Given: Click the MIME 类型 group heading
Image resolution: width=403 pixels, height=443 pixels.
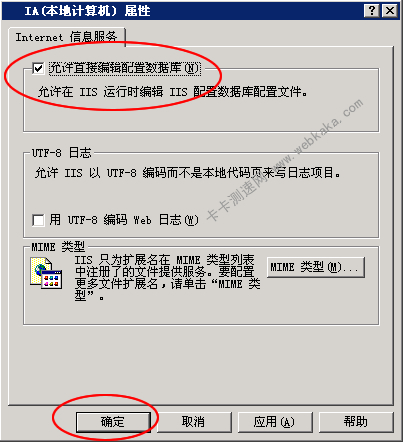Looking at the screenshot, I should click(58, 247).
